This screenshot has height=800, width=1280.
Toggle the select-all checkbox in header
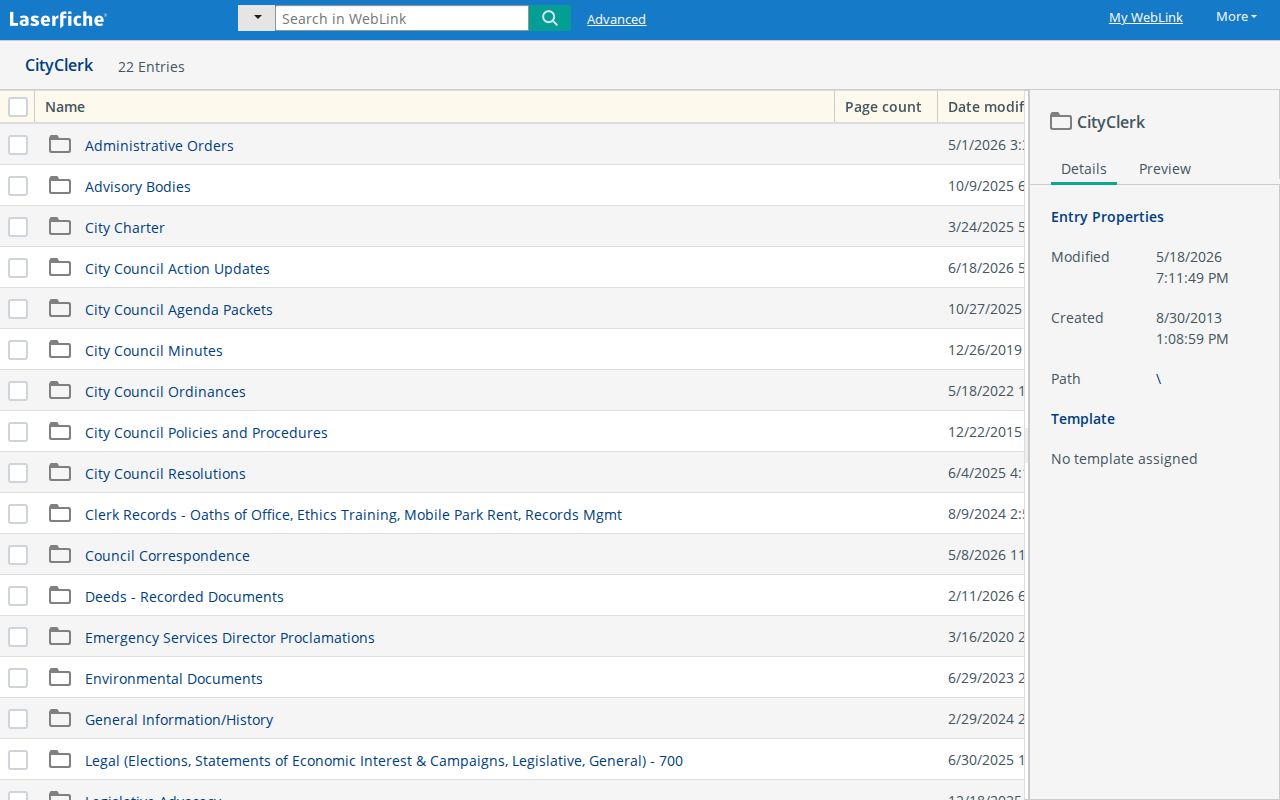point(18,106)
